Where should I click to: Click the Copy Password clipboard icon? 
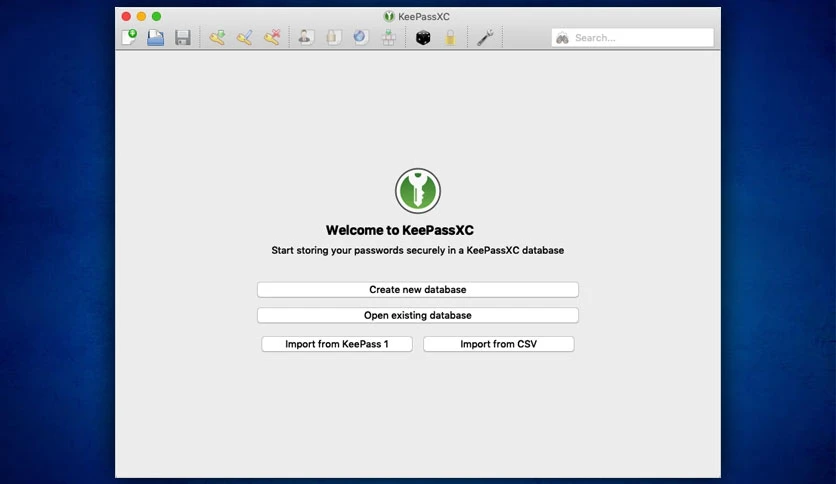point(334,37)
